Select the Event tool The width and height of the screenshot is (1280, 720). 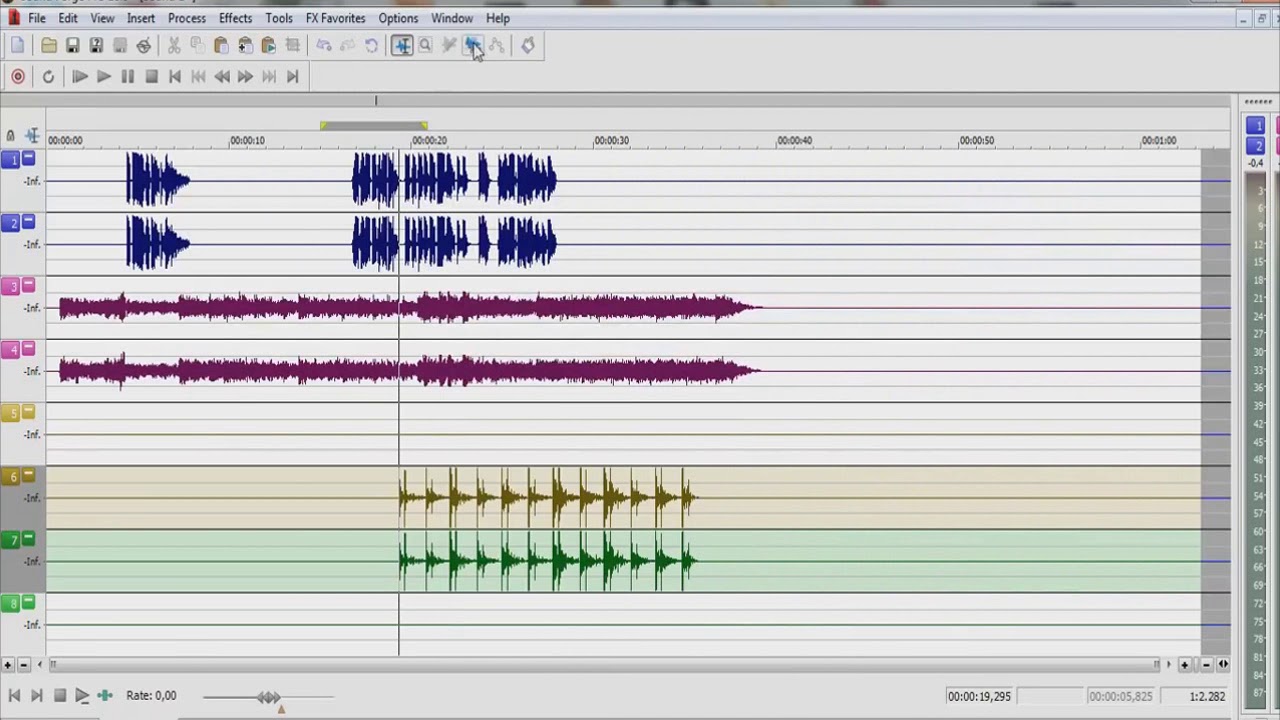[x=473, y=45]
